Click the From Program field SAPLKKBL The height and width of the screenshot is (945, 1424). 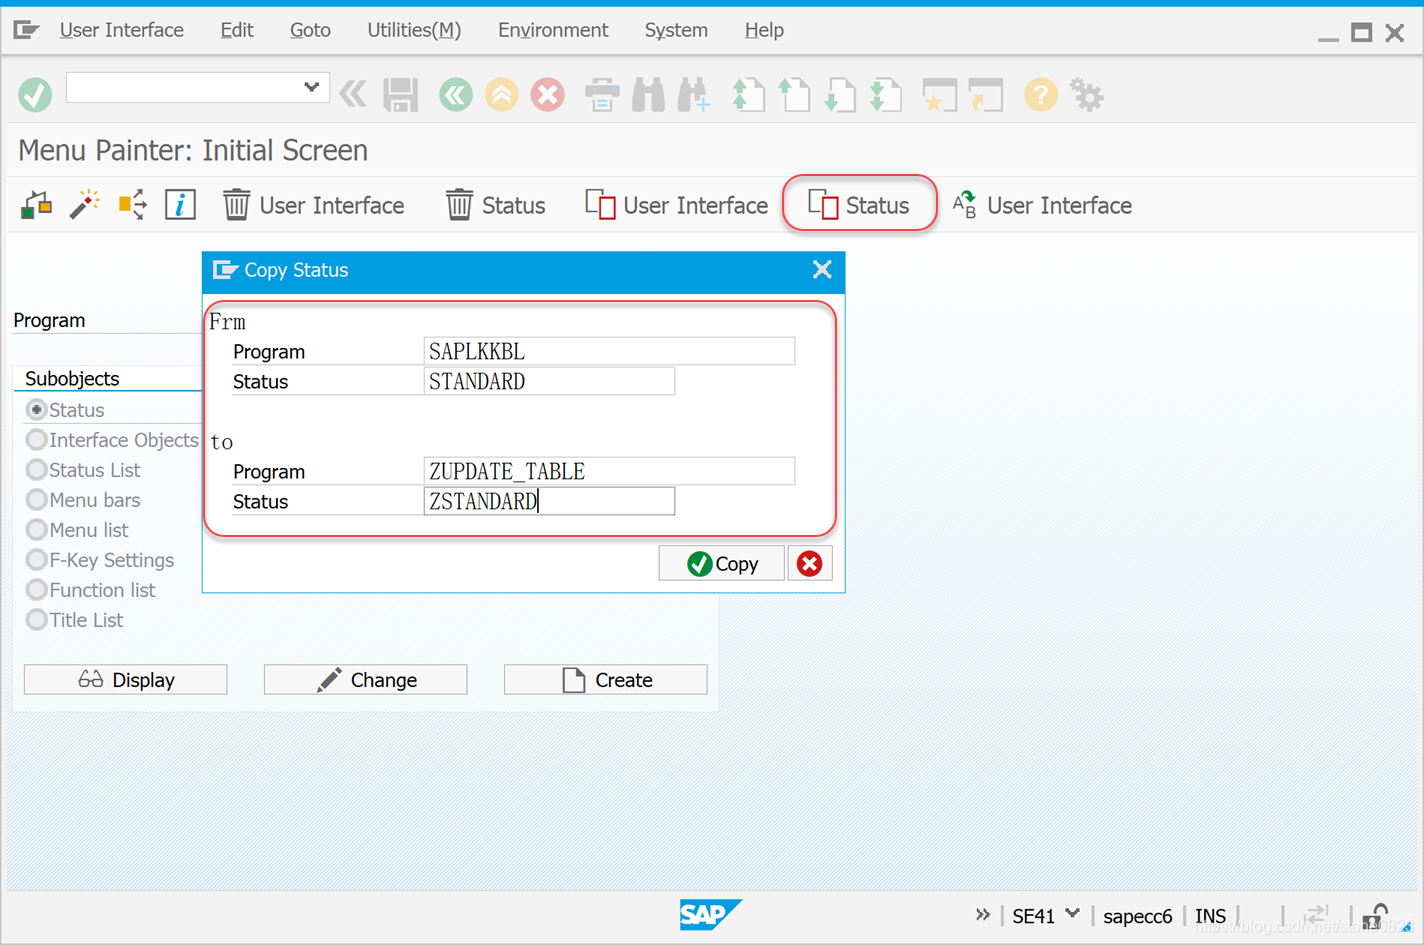click(609, 351)
